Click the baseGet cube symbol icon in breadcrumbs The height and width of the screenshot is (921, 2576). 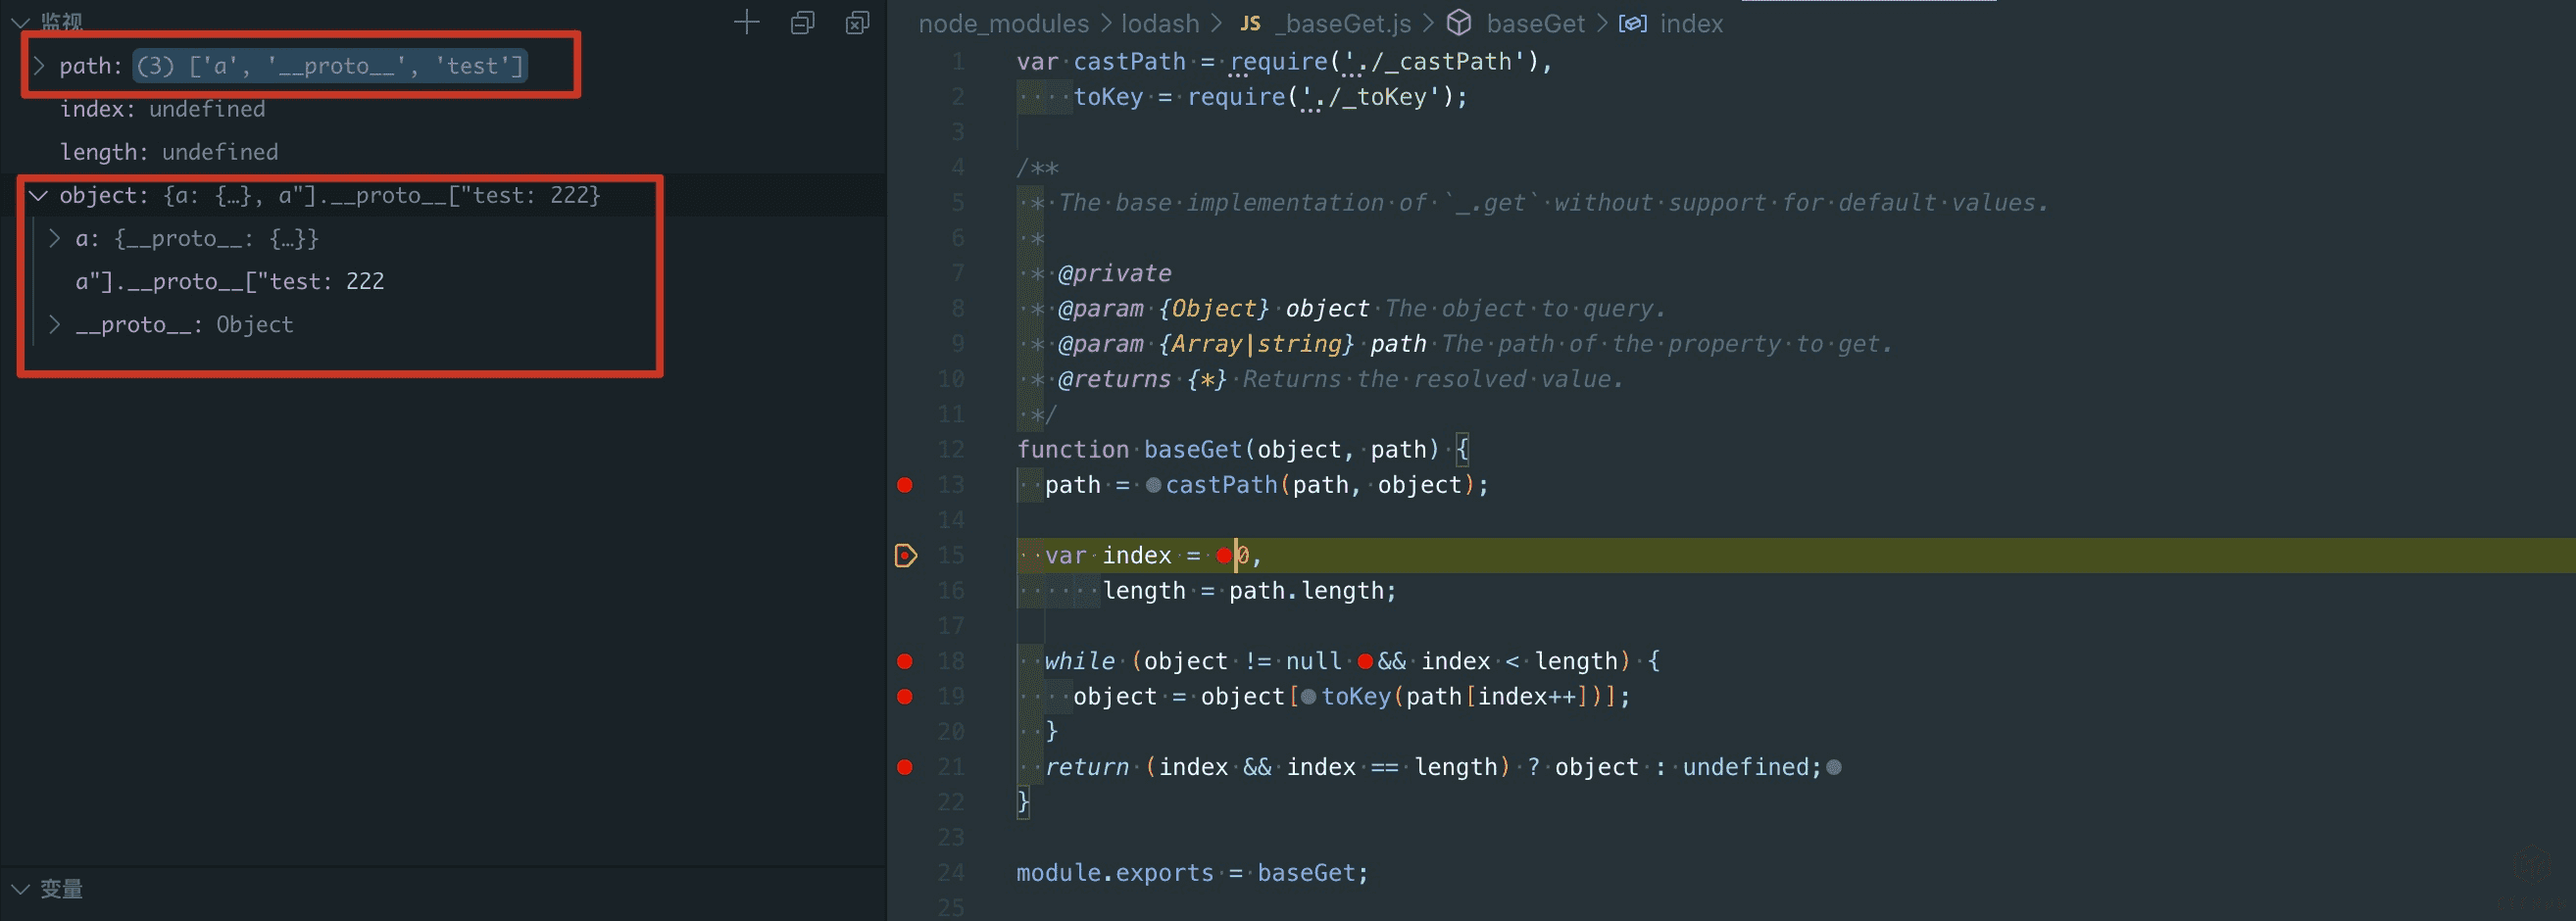[1460, 23]
